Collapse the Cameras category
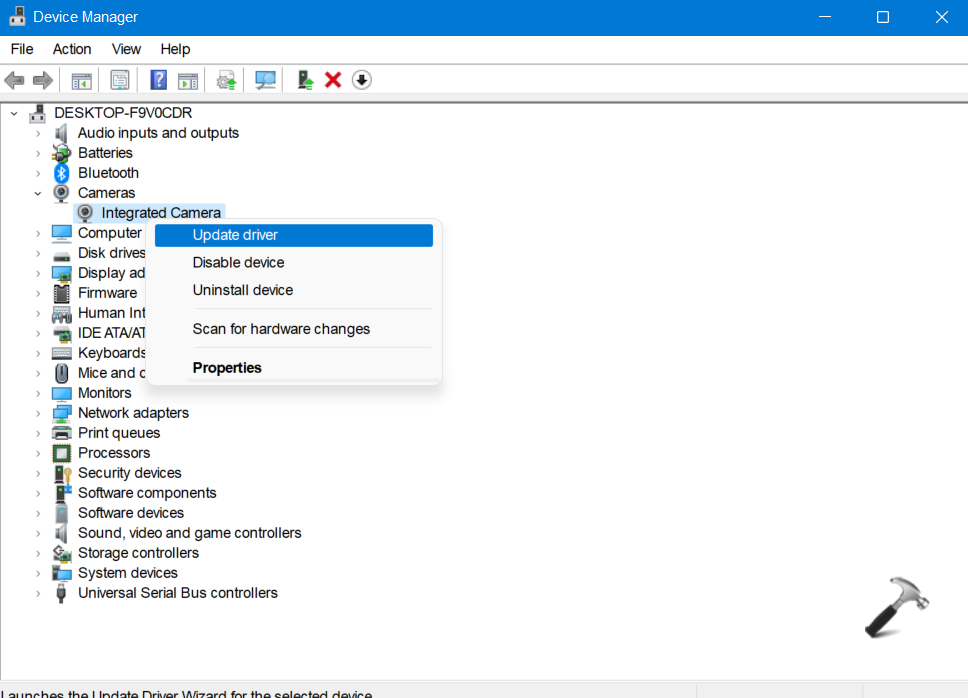 click(38, 193)
